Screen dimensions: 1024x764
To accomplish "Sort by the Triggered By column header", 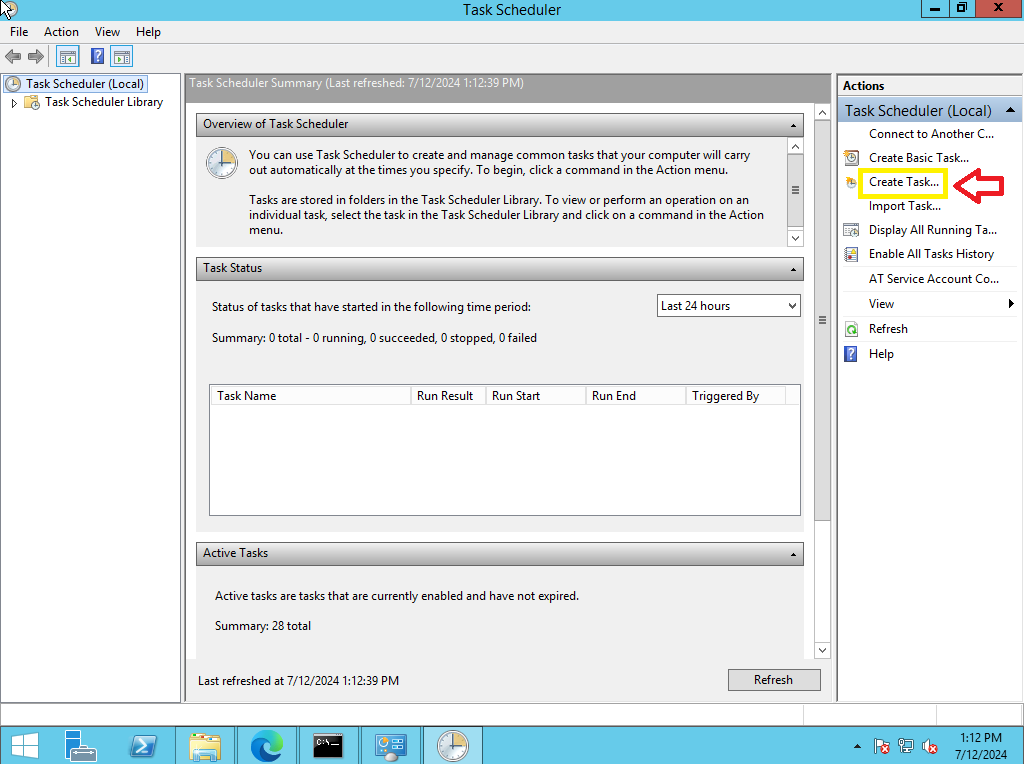I will click(x=735, y=396).
